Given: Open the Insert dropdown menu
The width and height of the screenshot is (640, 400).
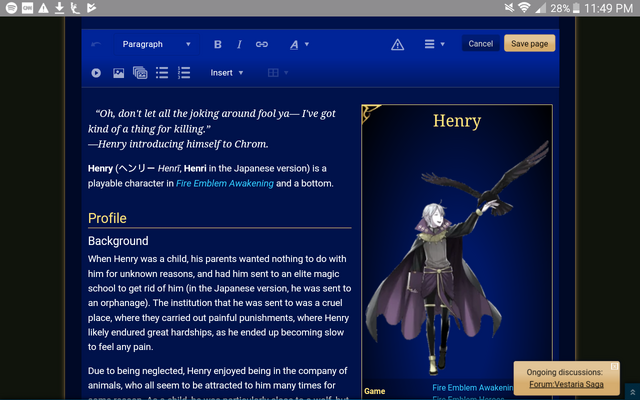Looking at the screenshot, I should tap(227, 73).
